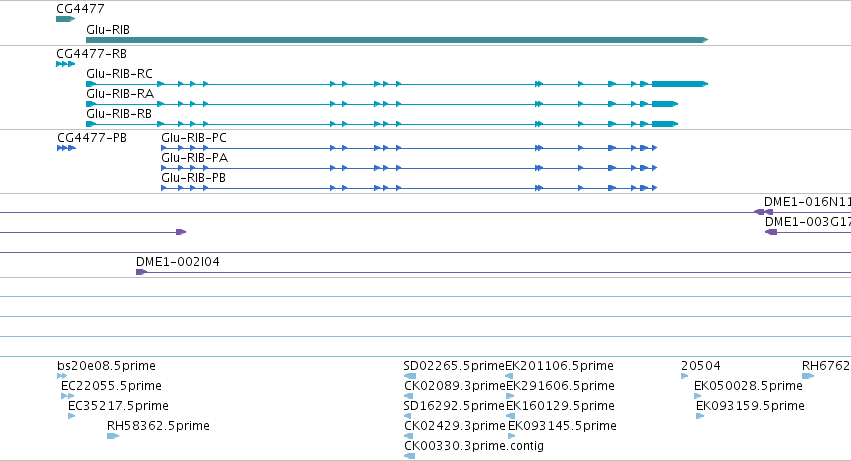Select the EK093145.5prime EST glyph
Image resolution: width=851 pixels, height=461 pixels.
pos(512,436)
